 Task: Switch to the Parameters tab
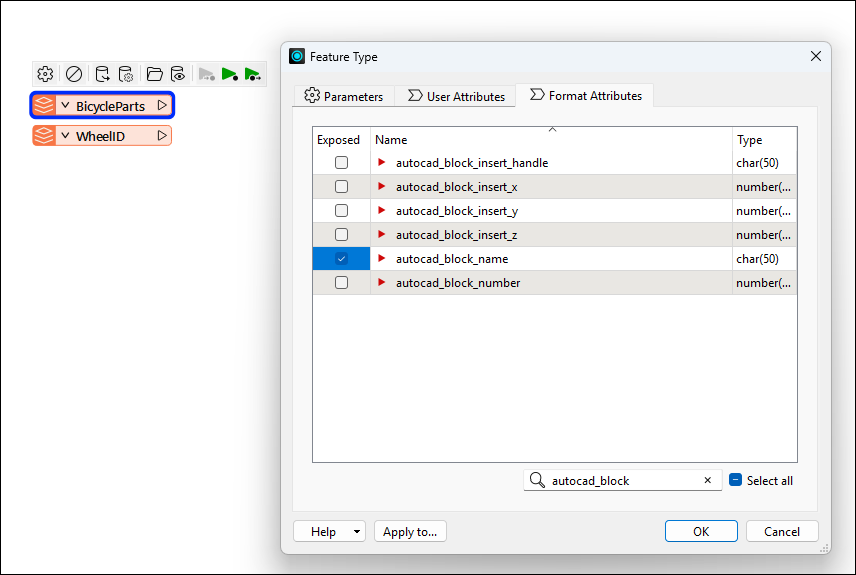(343, 97)
